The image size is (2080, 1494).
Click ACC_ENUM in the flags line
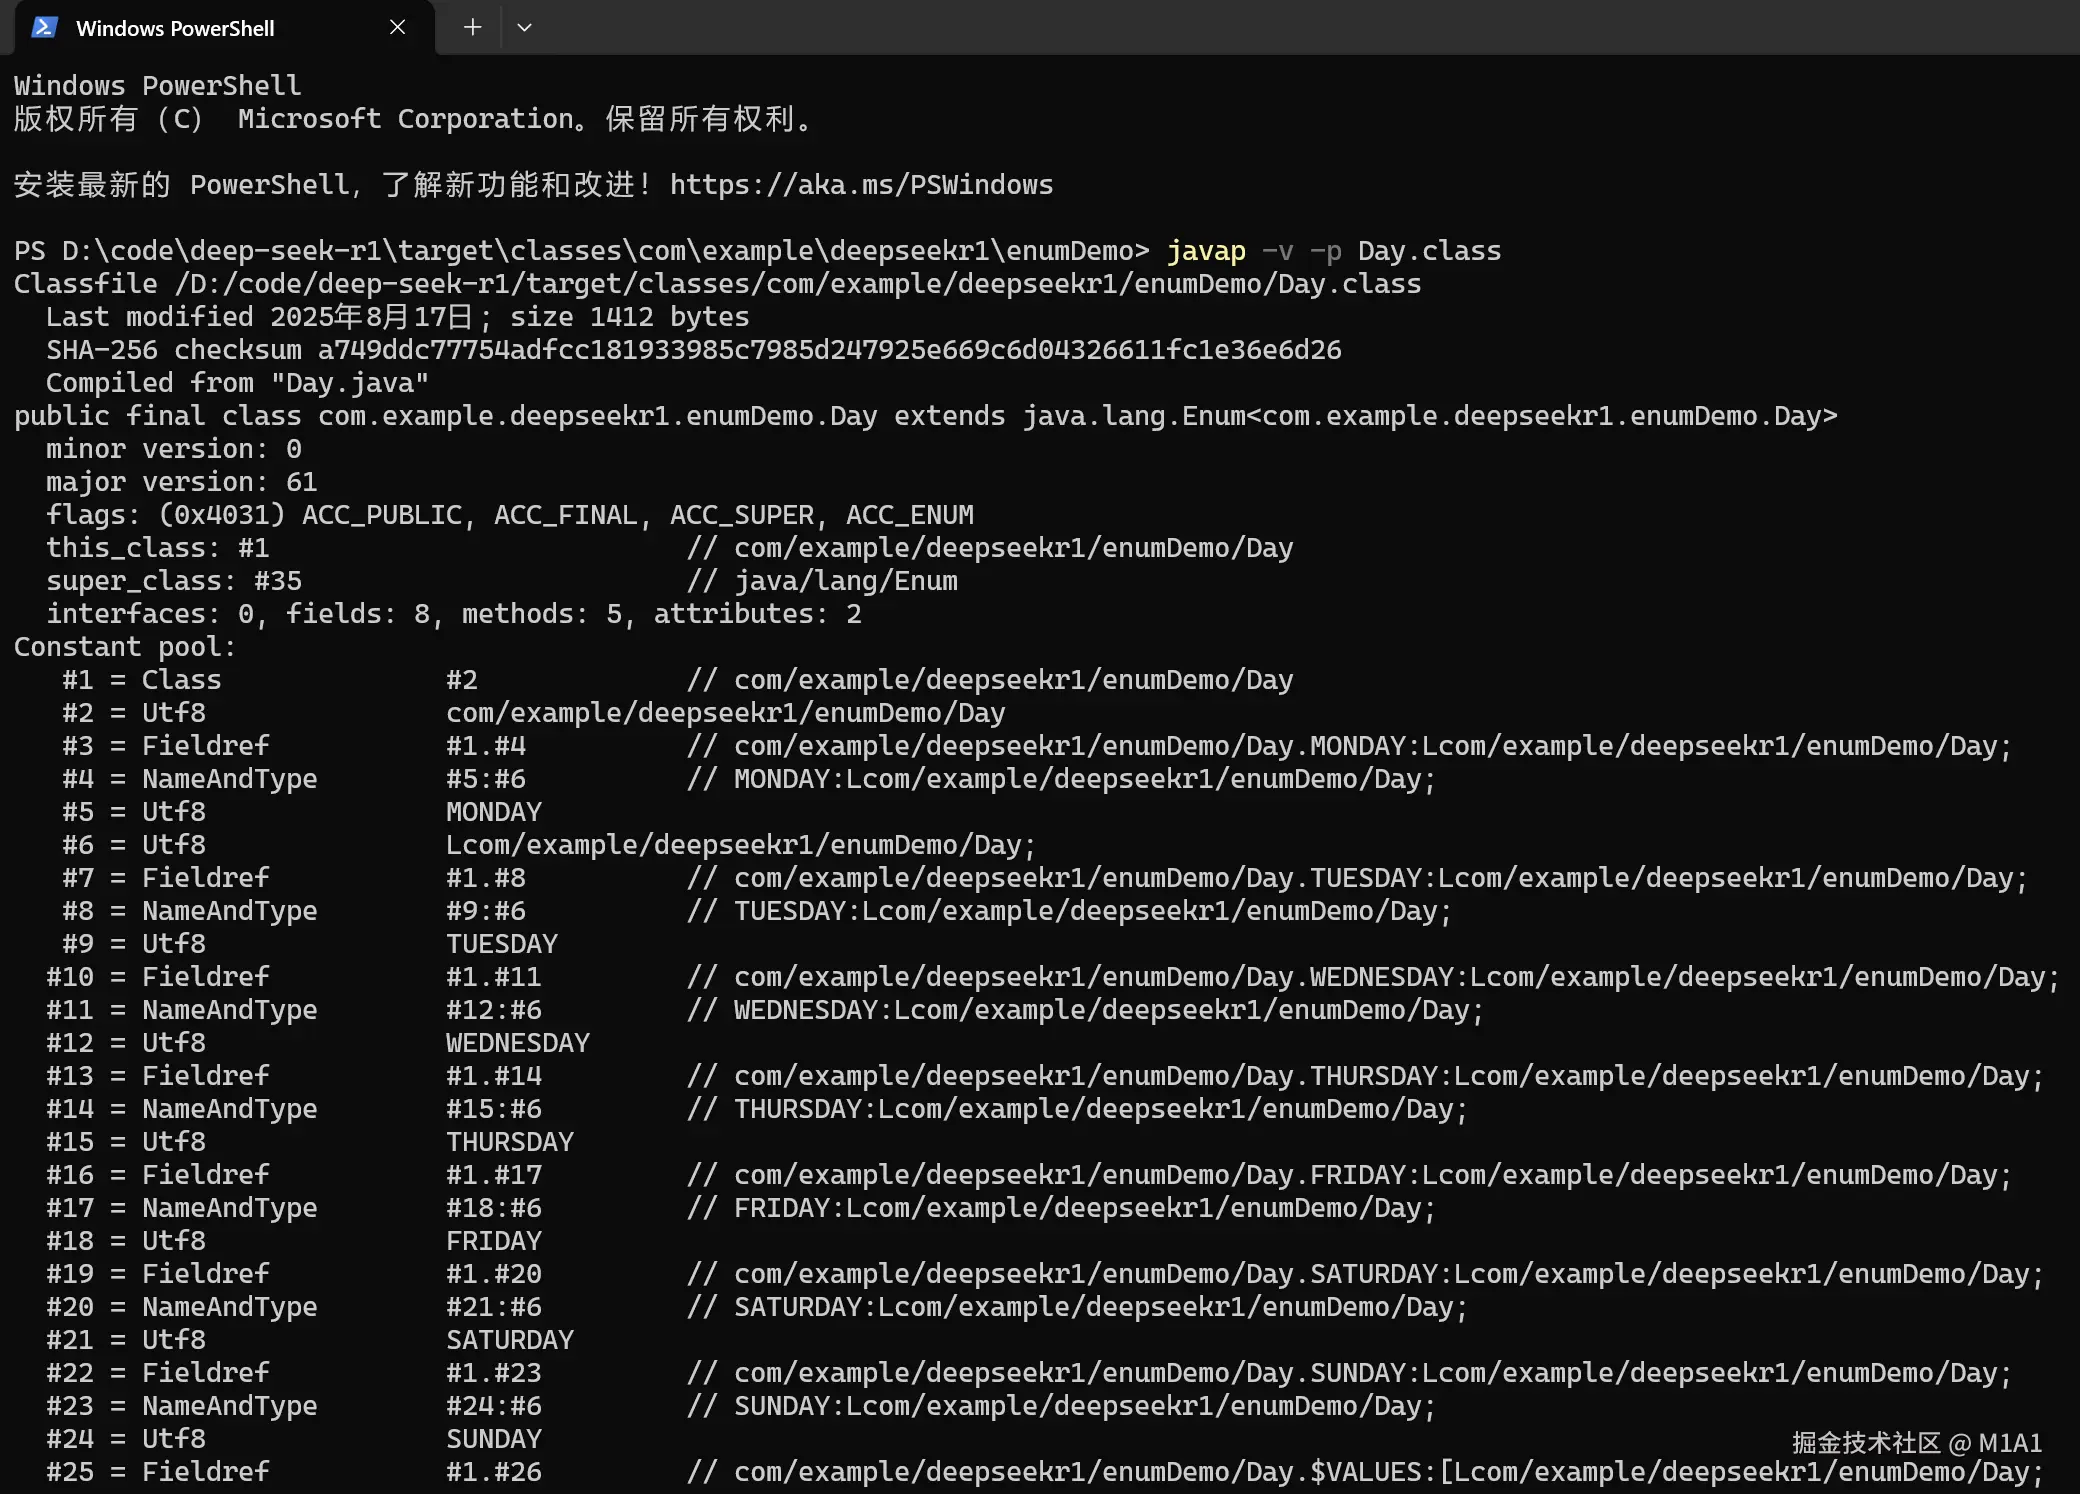coord(909,515)
